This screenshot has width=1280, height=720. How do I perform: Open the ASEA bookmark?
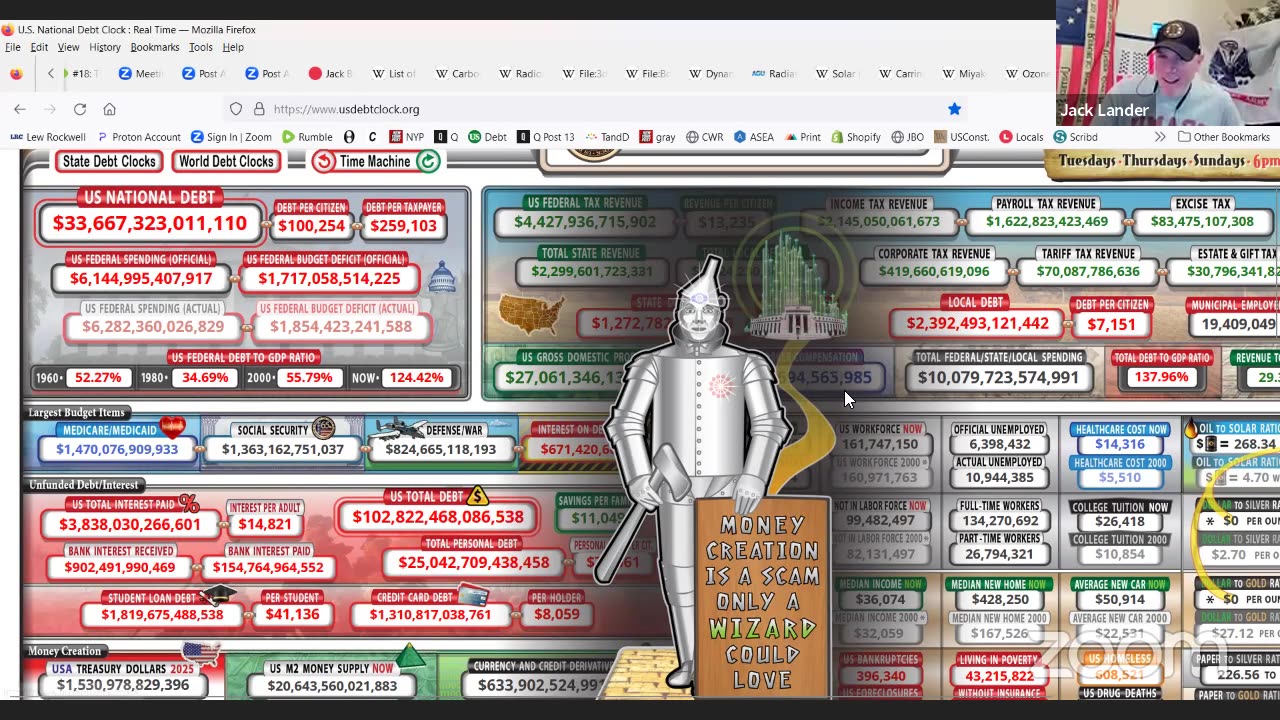[x=753, y=137]
